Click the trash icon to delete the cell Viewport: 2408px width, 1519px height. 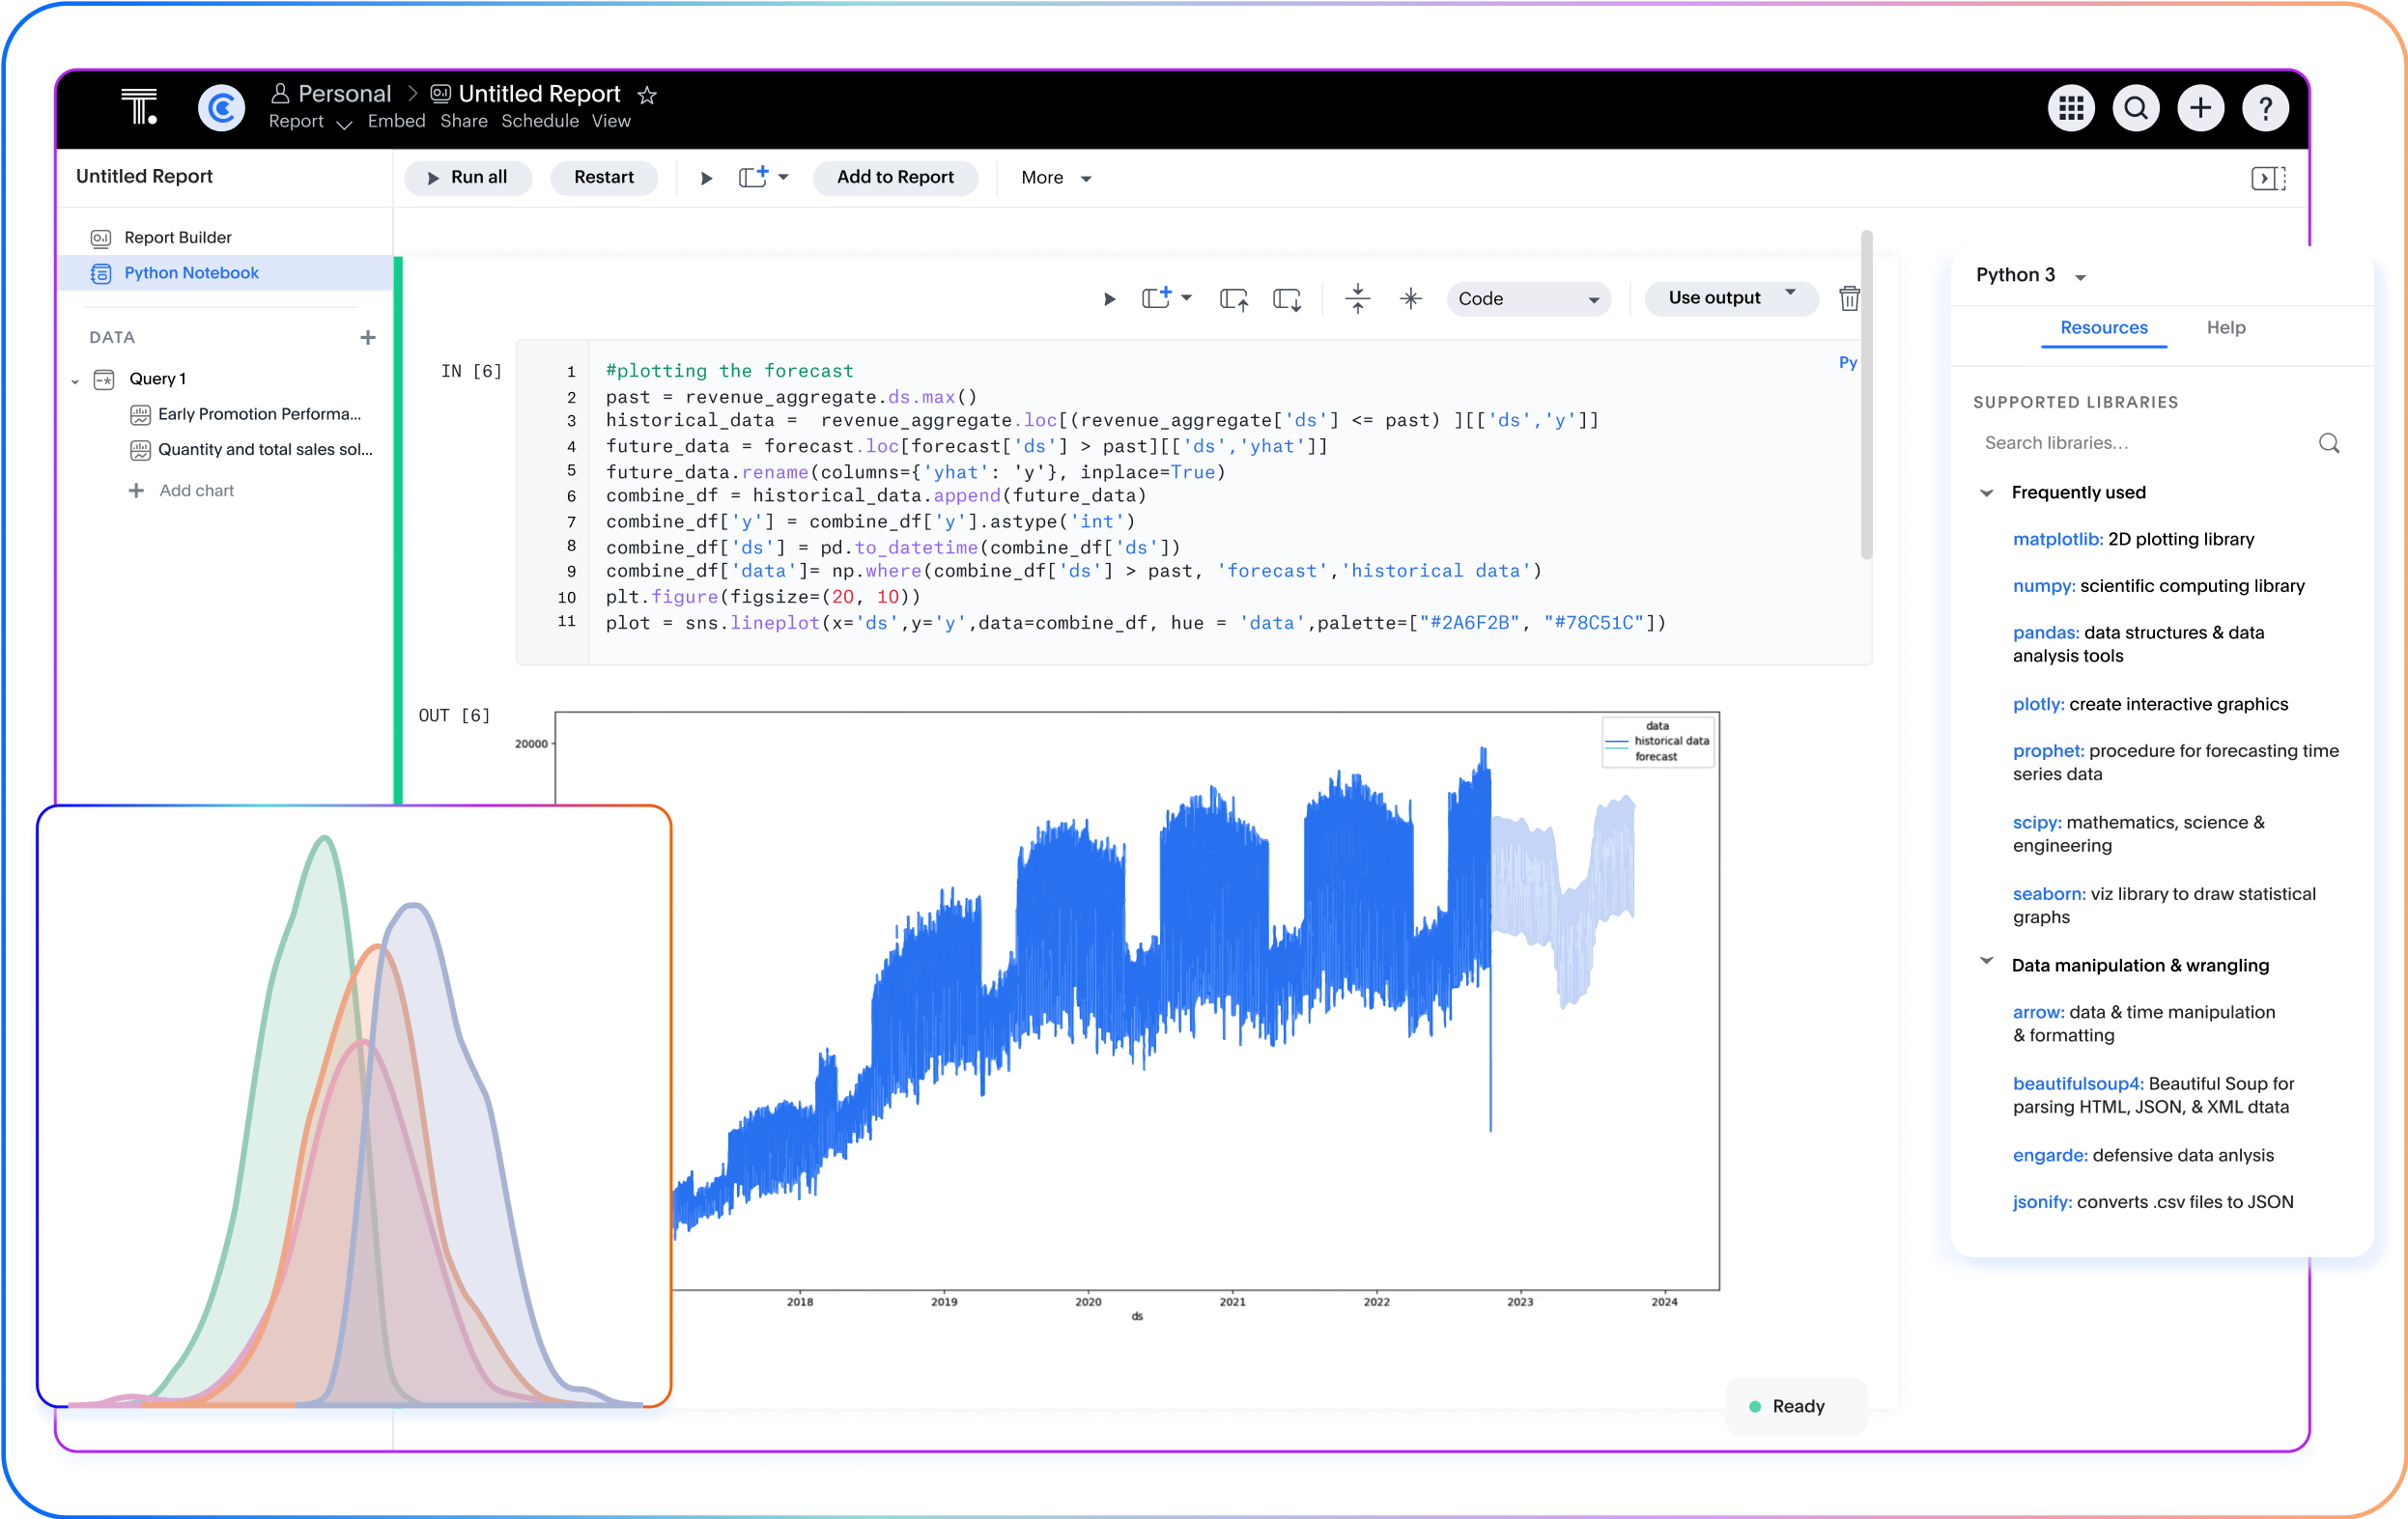pyautogui.click(x=1849, y=298)
